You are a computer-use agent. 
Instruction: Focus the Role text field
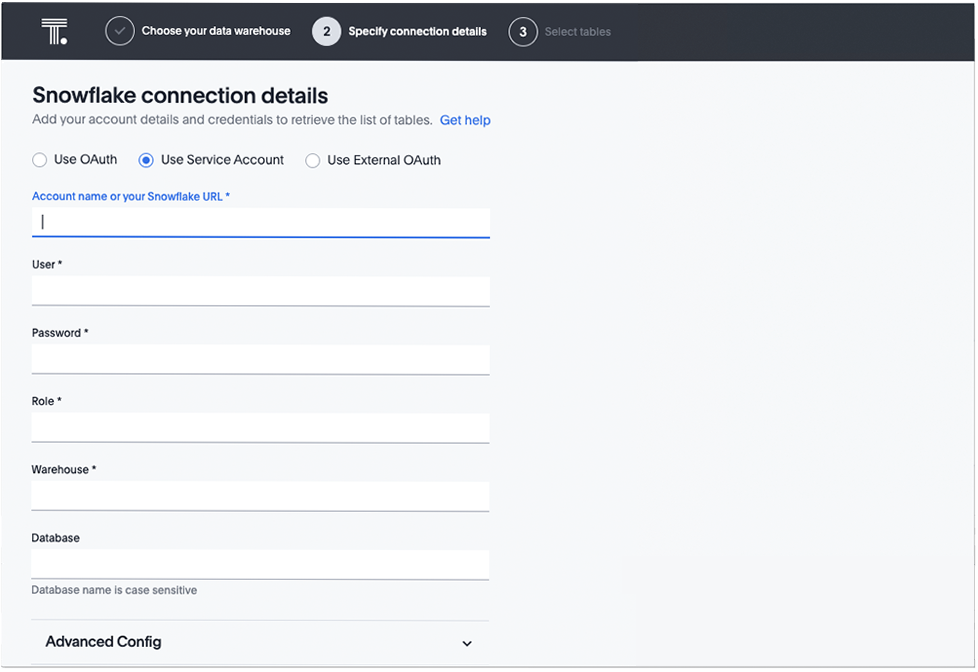(x=260, y=427)
